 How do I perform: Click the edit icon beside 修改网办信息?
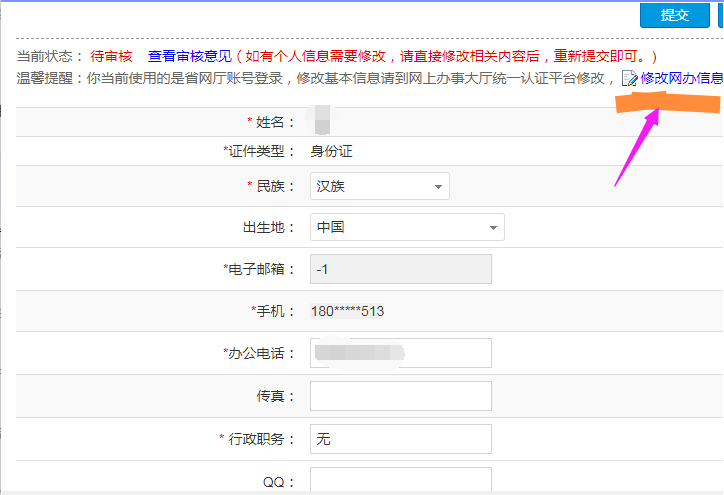click(629, 78)
